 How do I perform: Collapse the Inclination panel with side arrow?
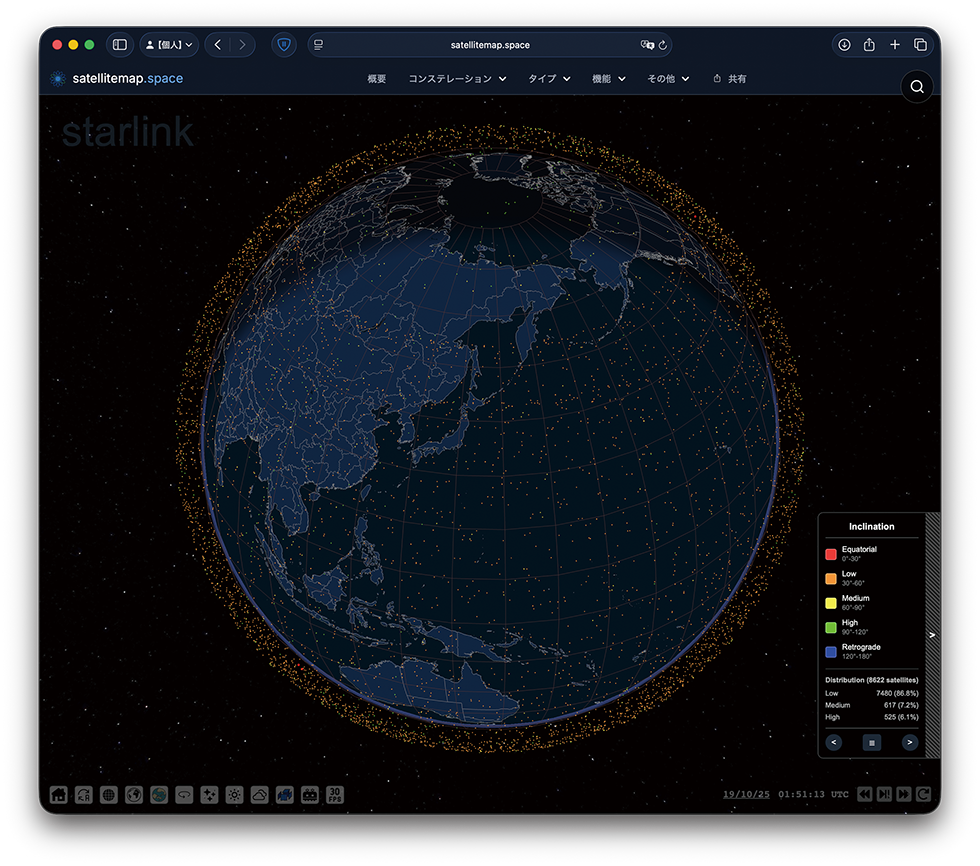tap(932, 635)
